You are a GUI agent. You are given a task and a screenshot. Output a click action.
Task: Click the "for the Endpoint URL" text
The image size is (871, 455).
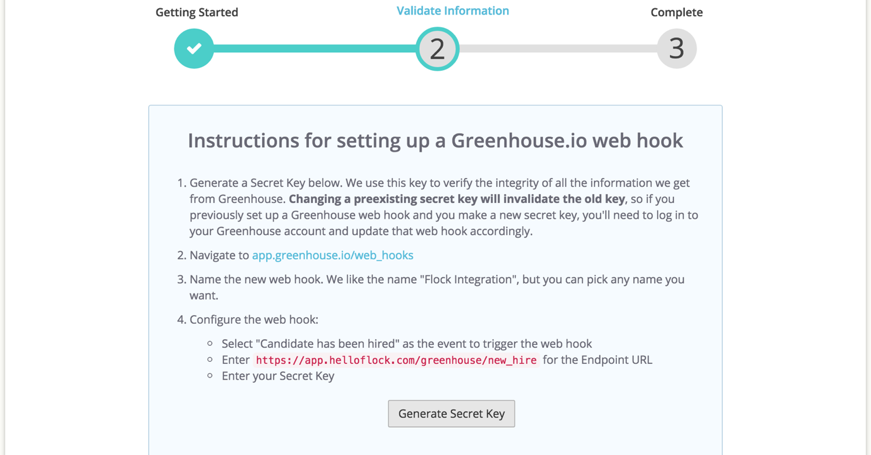[598, 359]
